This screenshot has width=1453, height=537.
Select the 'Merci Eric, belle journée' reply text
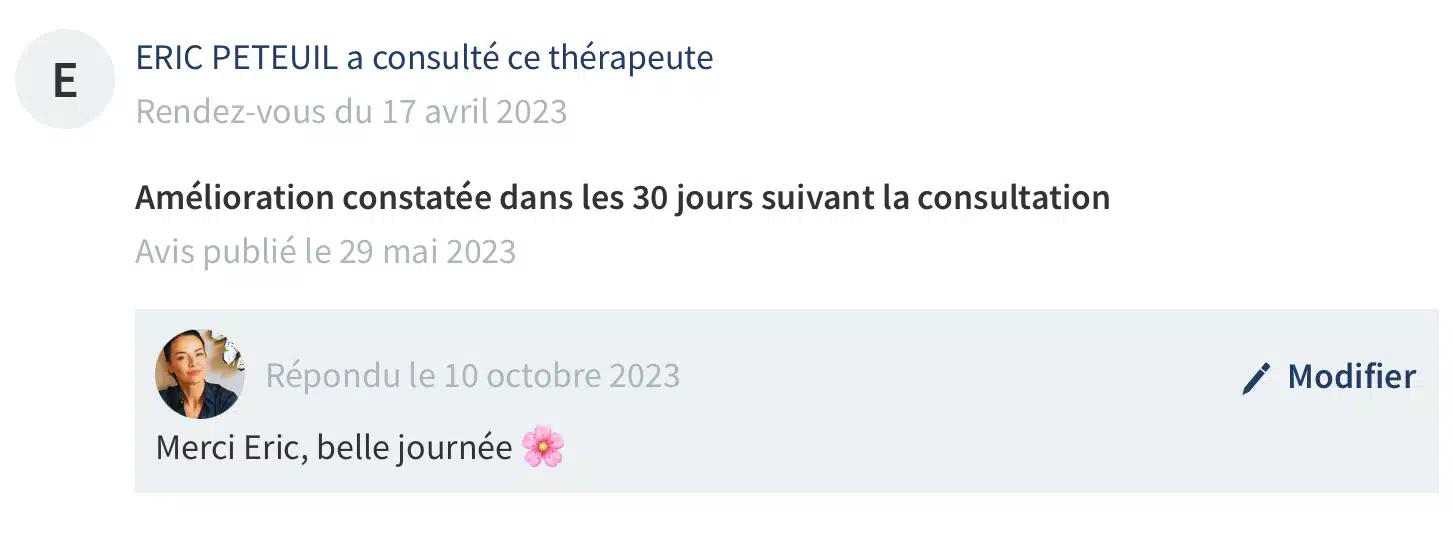click(x=334, y=448)
